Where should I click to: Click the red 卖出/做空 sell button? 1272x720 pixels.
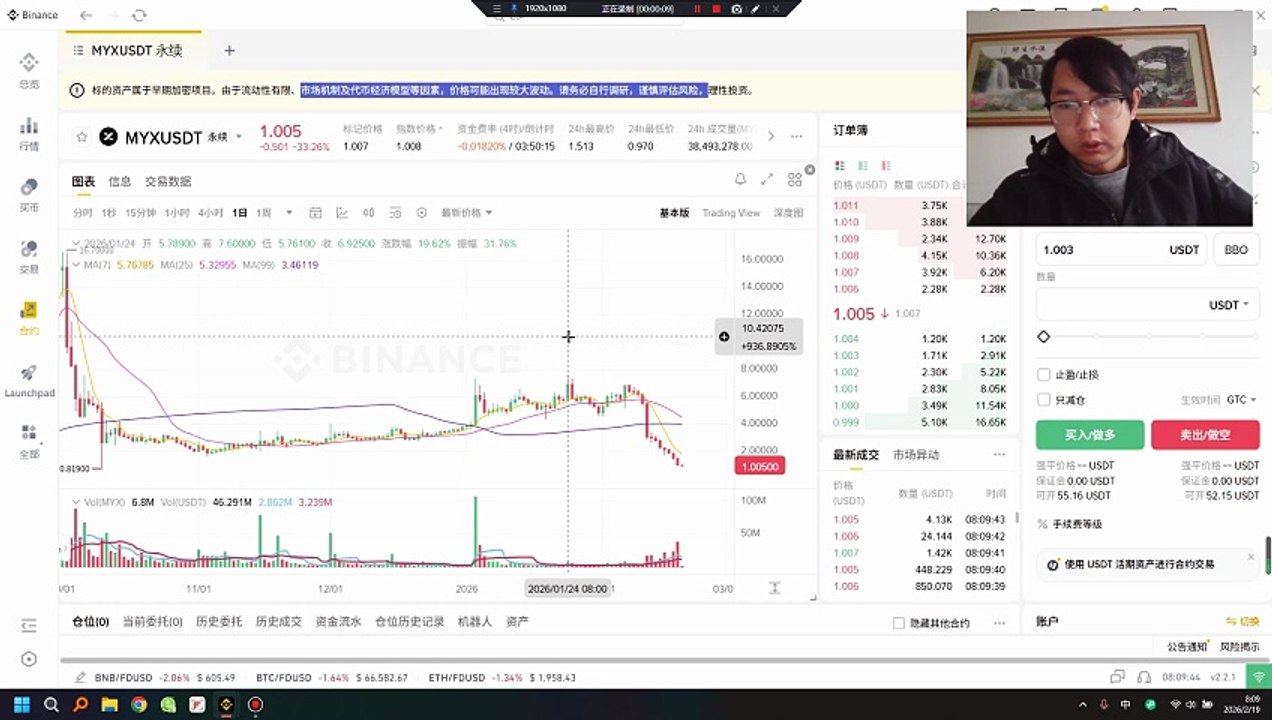[1205, 435]
